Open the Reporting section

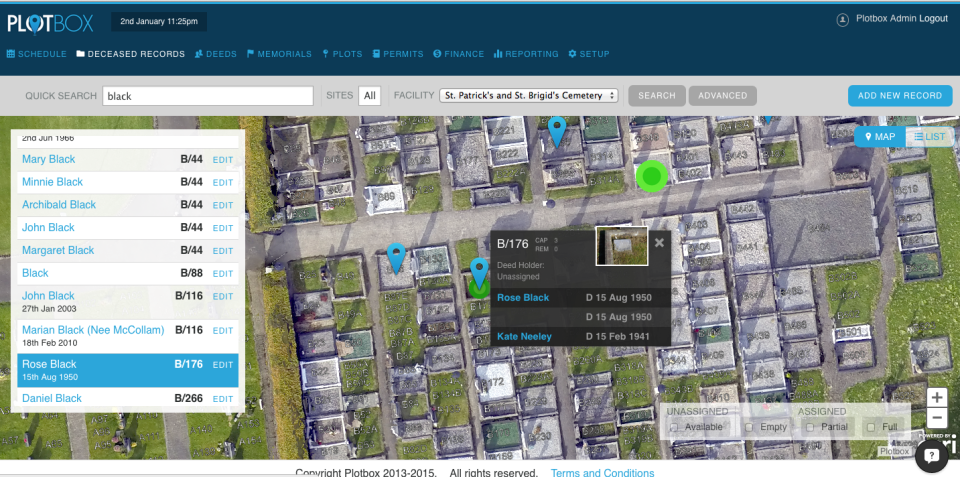526,54
